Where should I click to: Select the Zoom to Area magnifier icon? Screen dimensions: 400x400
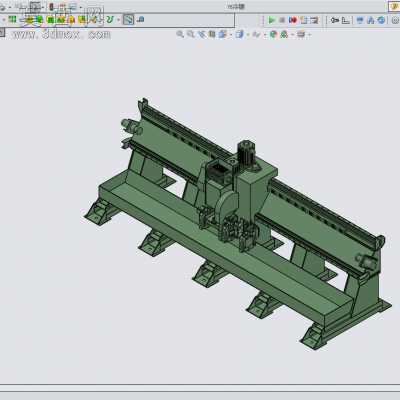pos(190,34)
